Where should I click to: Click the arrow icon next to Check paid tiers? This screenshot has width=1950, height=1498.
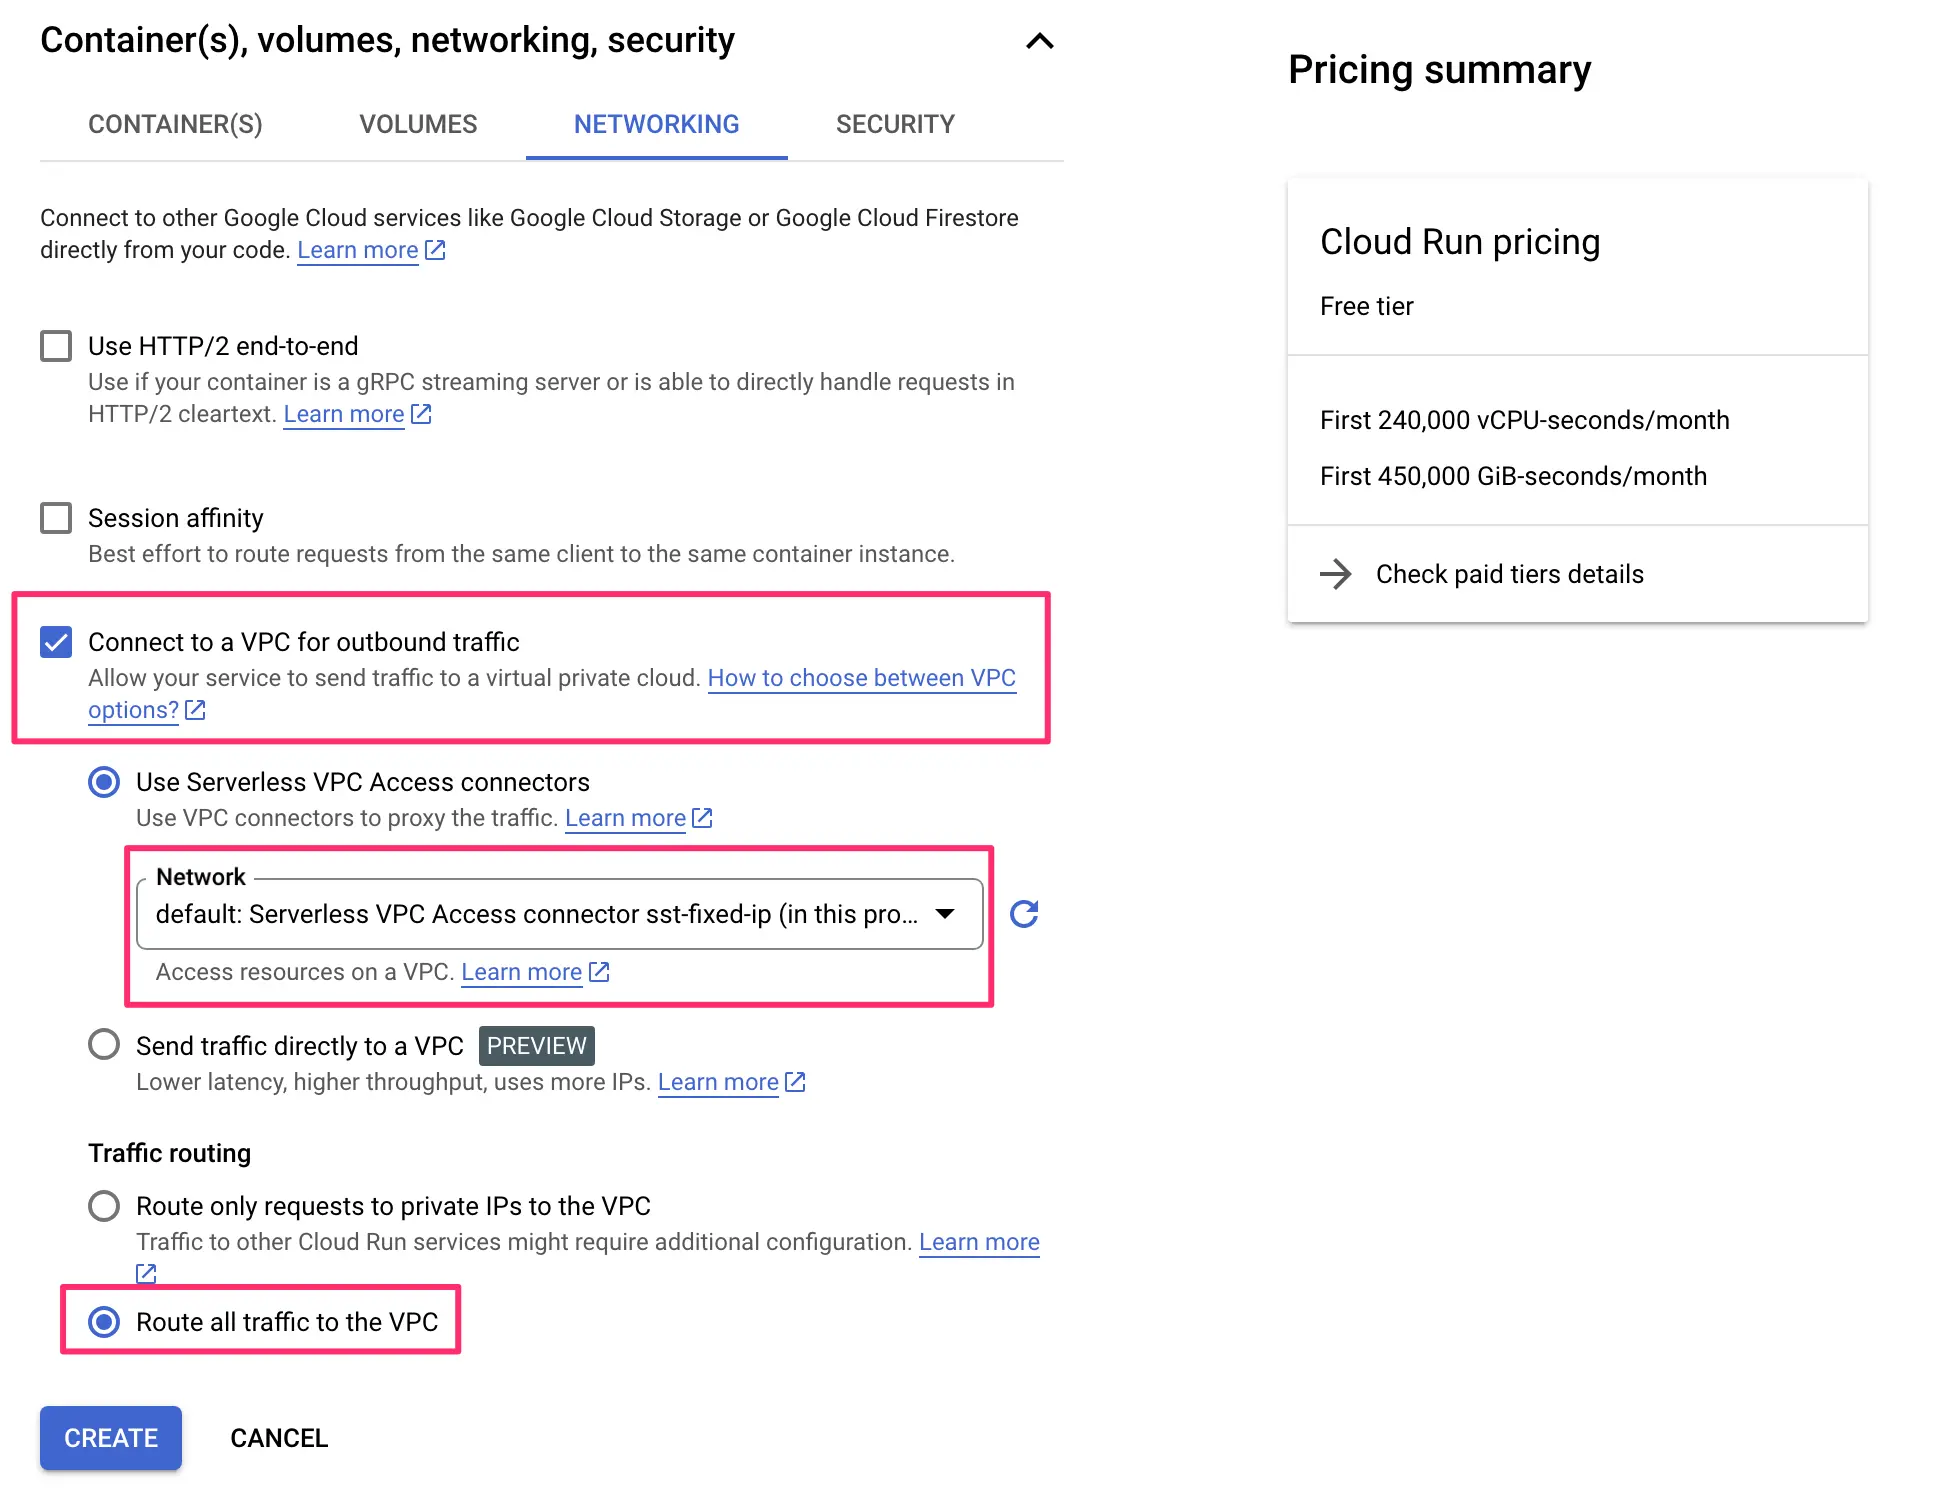(1335, 574)
